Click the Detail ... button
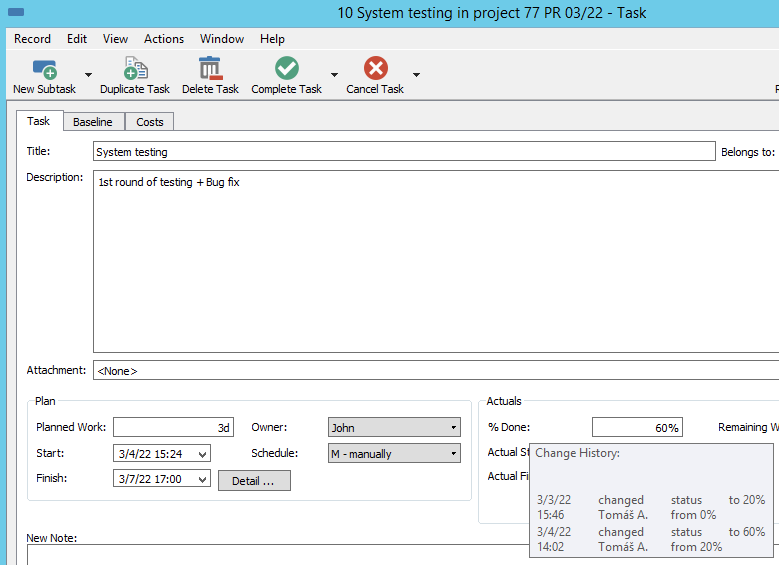779x565 pixels. pos(254,481)
